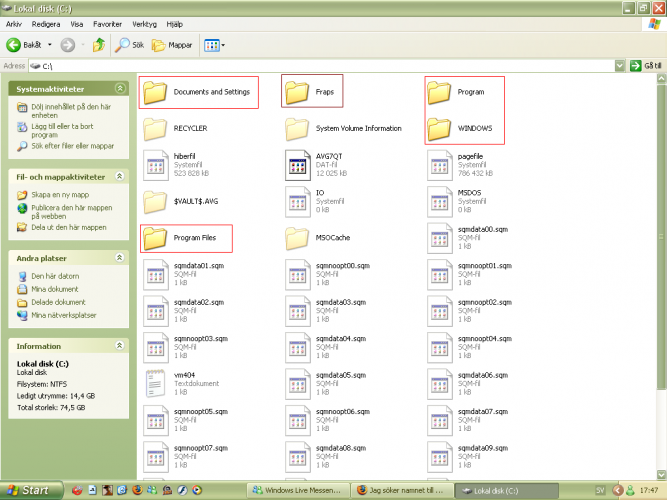Viewport: 667px width, 500px height.
Task: Open the address bar dropdown arrow
Action: tap(621, 66)
